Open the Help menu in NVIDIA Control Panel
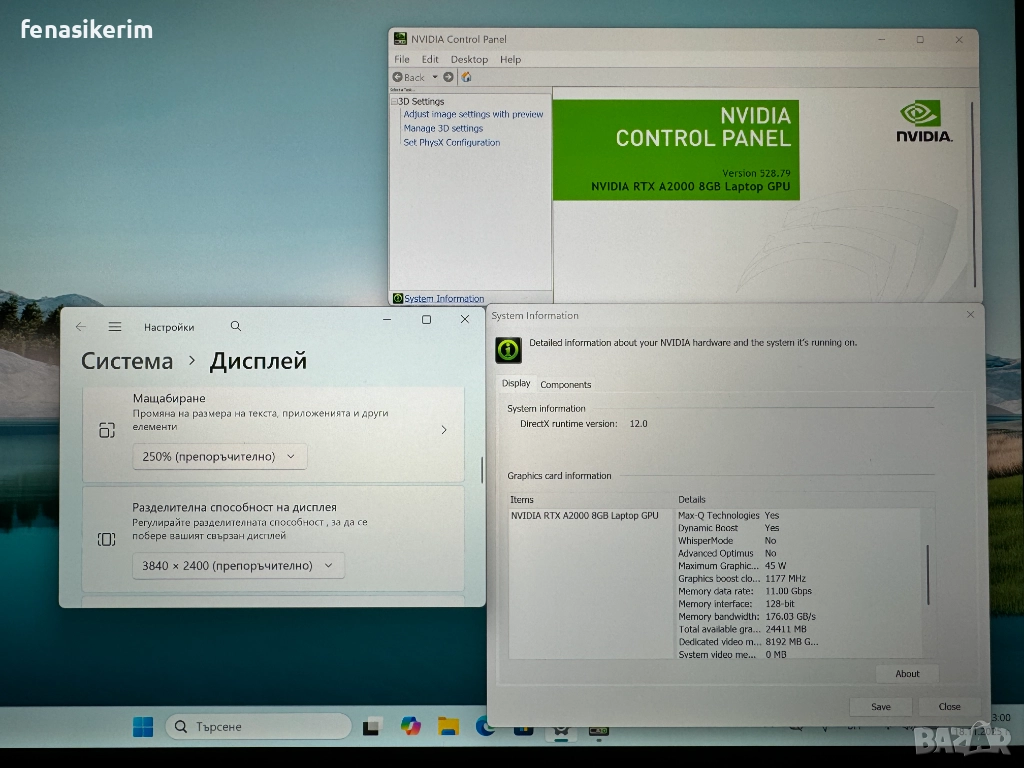This screenshot has width=1024, height=768. click(x=510, y=59)
